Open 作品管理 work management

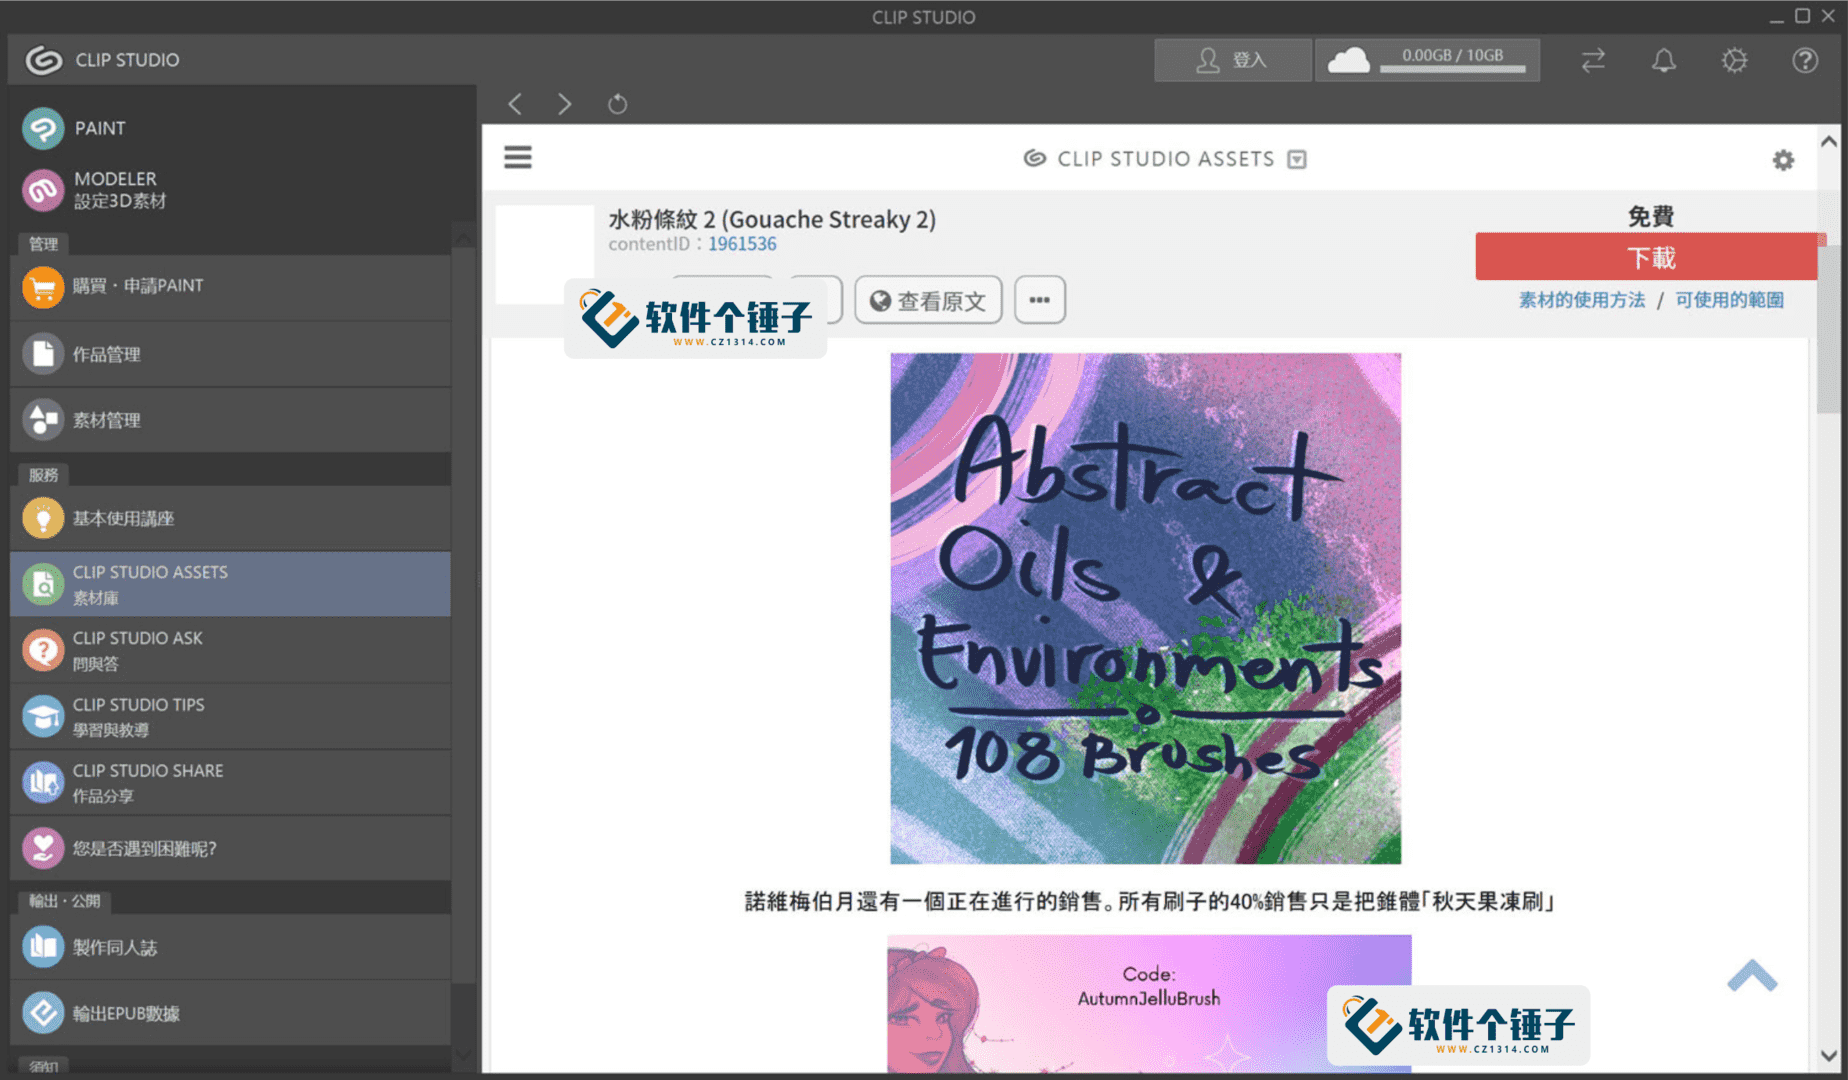click(106, 353)
